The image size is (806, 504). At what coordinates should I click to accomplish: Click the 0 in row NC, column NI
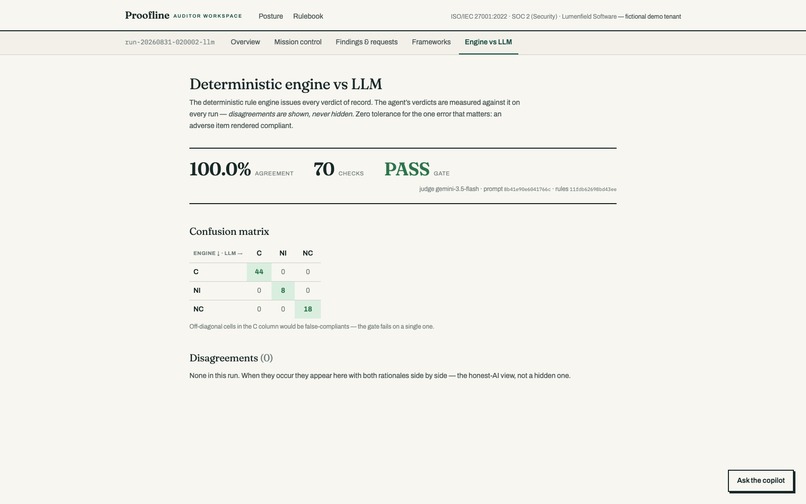283,309
